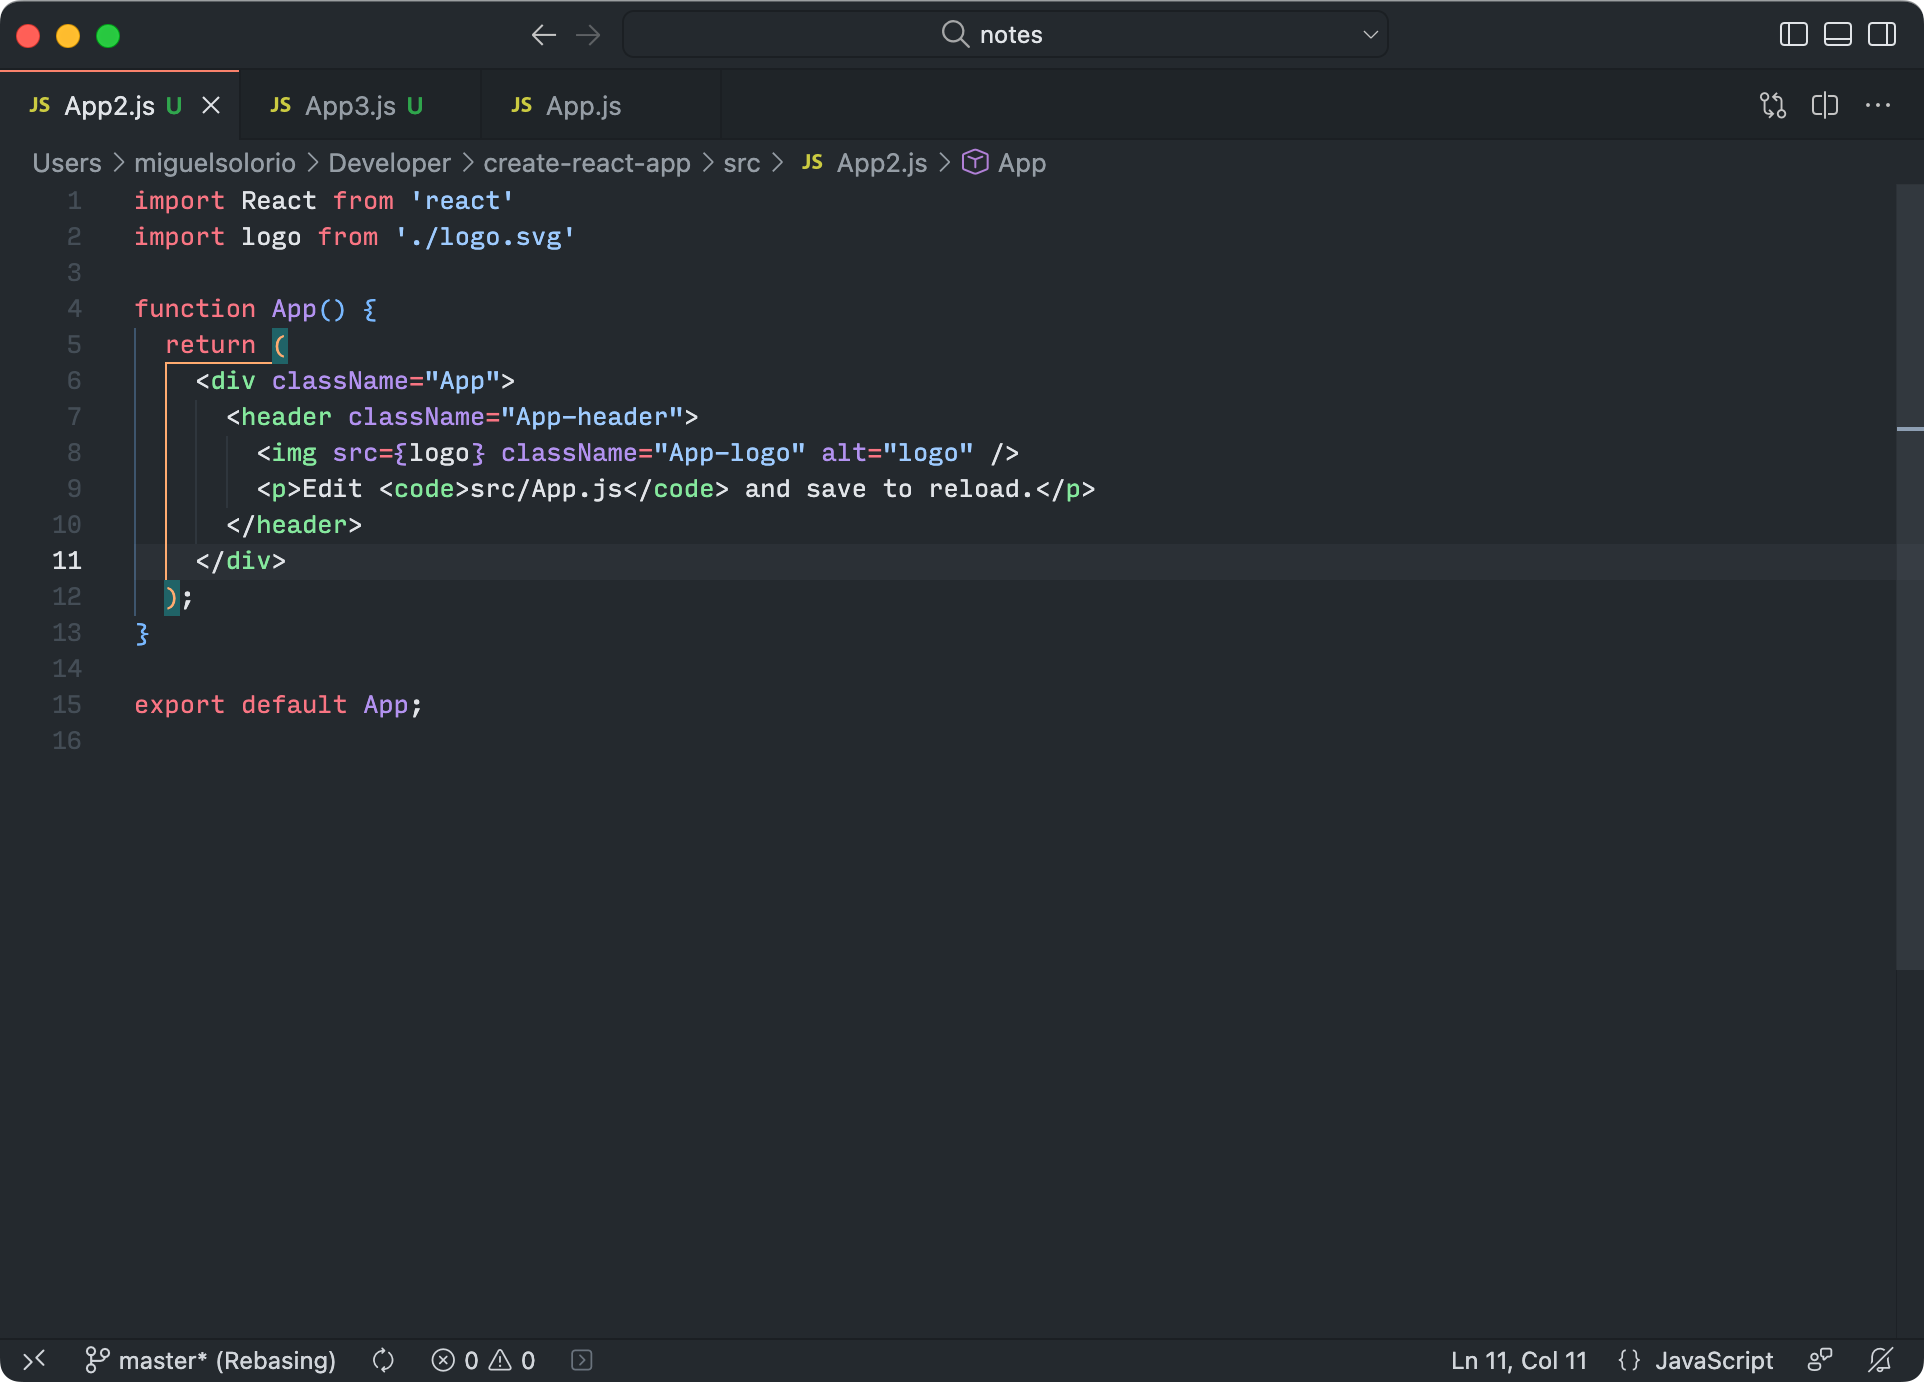The image size is (1924, 1382).
Task: Click the notifications bell icon
Action: click(x=1879, y=1360)
